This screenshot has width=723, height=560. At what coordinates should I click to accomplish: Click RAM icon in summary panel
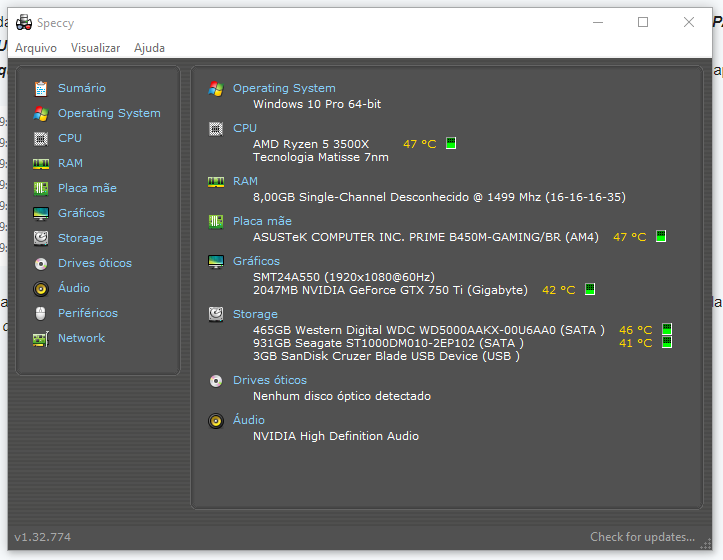[216, 182]
